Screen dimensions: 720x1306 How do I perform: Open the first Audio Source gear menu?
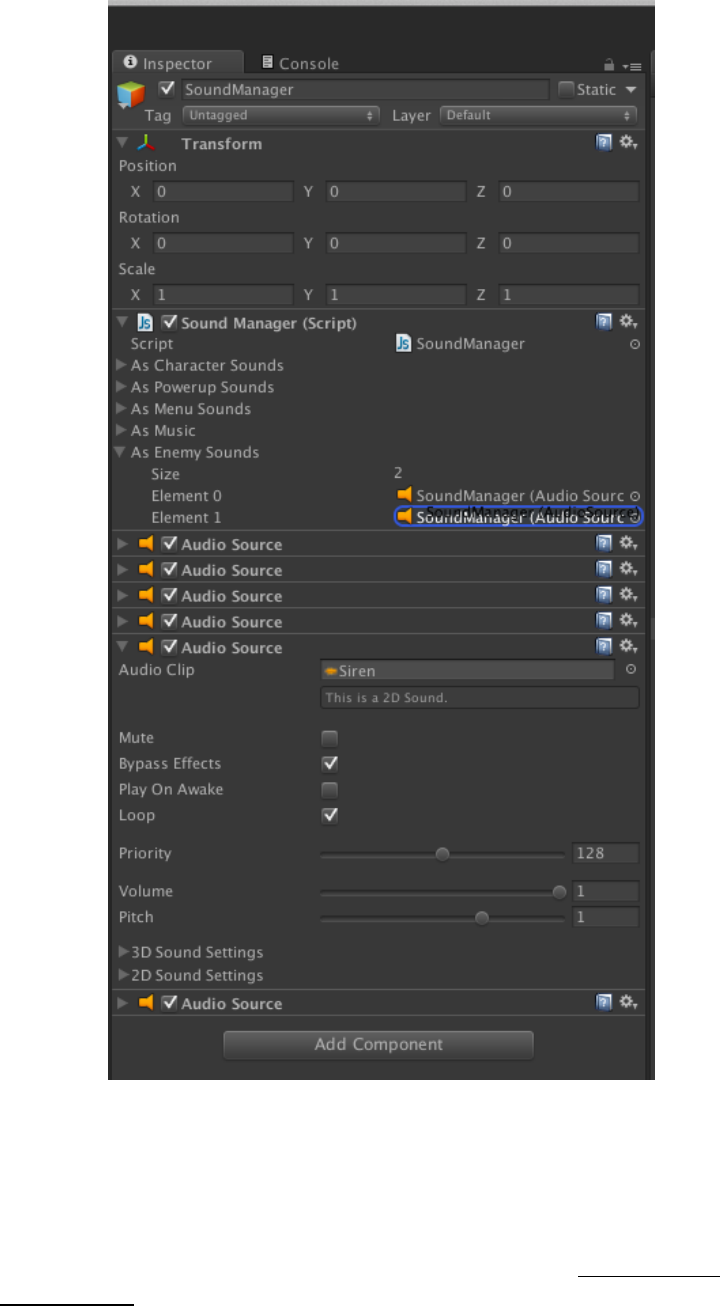tap(629, 543)
